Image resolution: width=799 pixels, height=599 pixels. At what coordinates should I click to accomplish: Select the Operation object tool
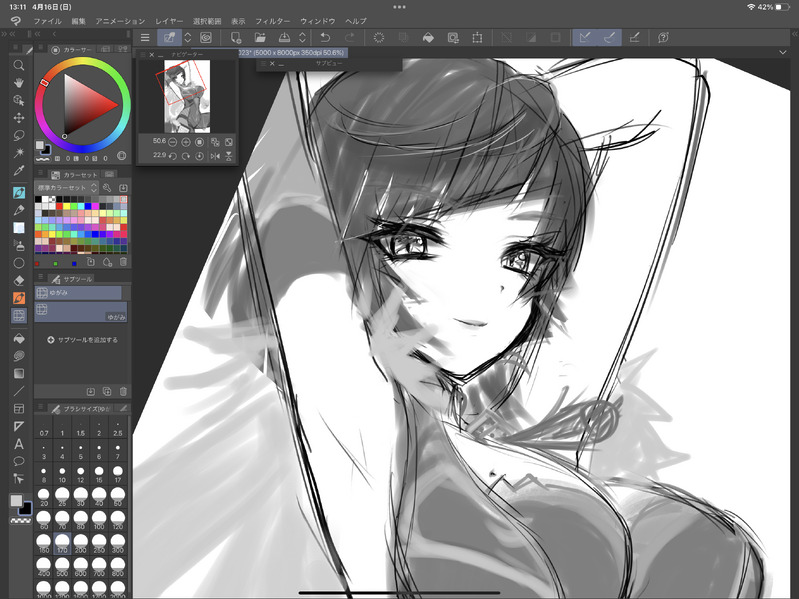click(x=19, y=100)
